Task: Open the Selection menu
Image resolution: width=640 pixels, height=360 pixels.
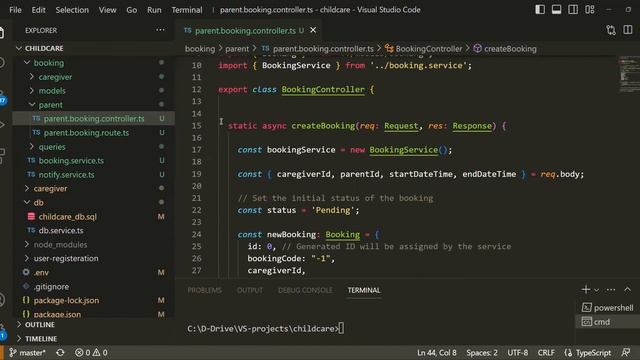Action: 72,10
